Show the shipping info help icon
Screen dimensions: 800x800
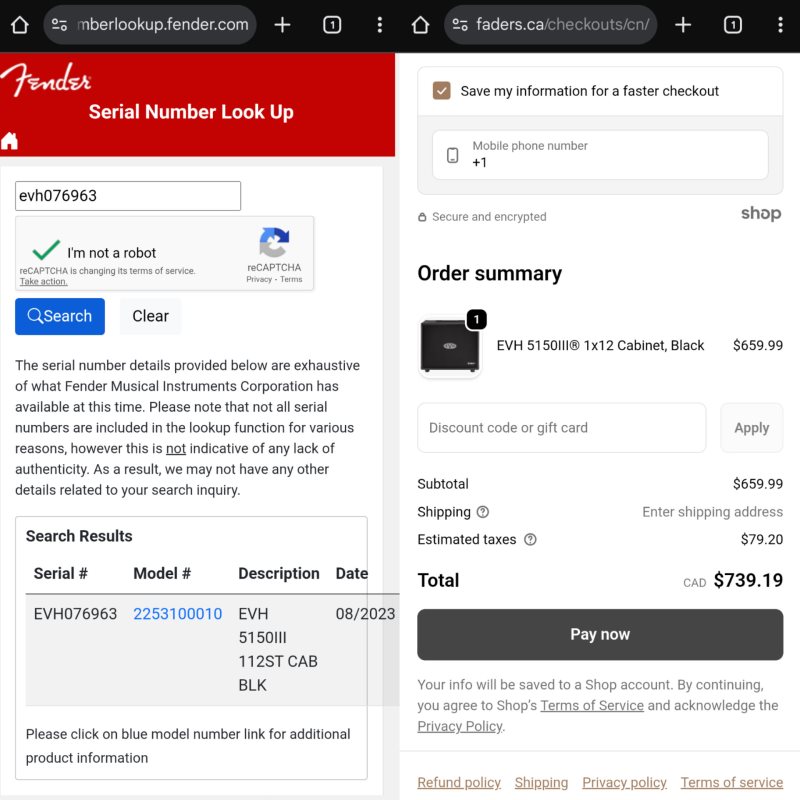(483, 512)
